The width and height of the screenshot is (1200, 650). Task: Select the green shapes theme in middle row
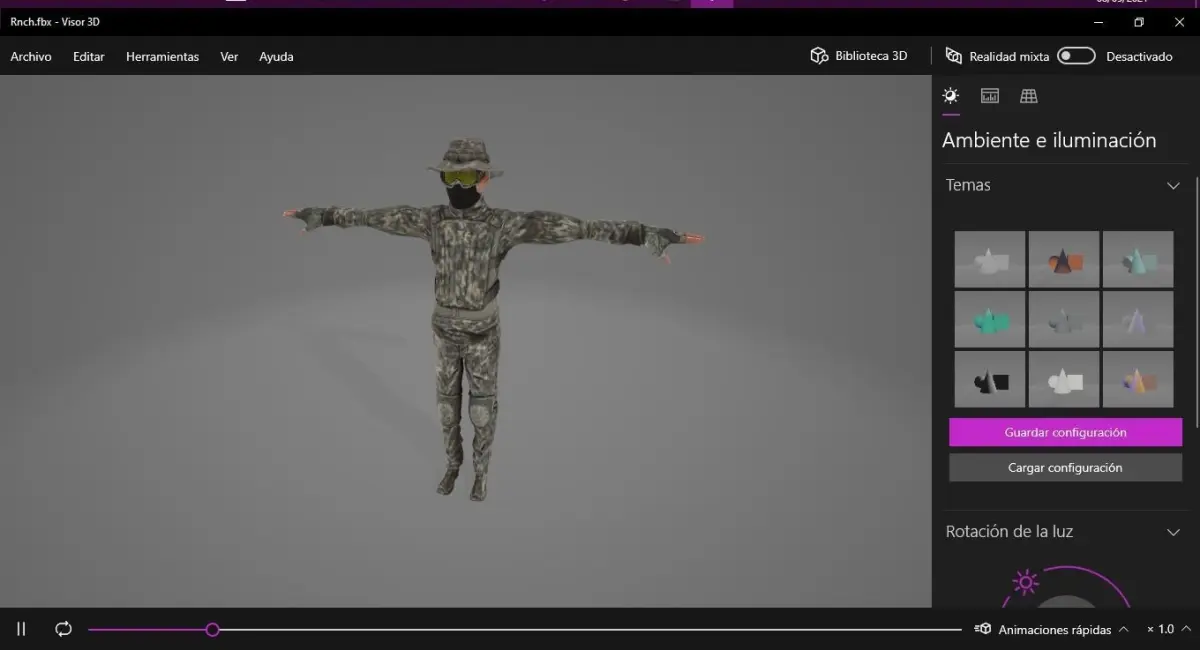(990, 319)
